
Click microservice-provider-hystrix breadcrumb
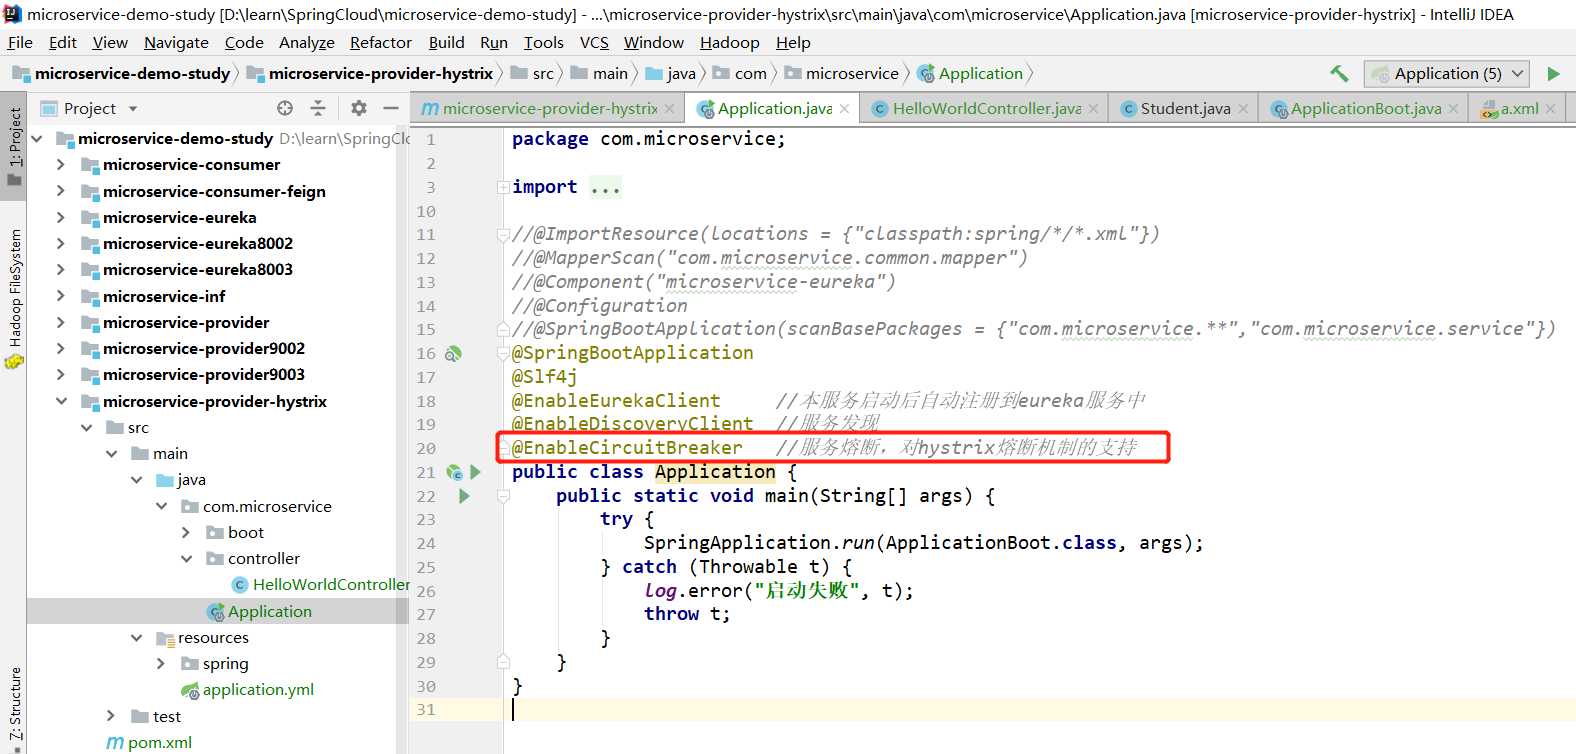point(371,73)
